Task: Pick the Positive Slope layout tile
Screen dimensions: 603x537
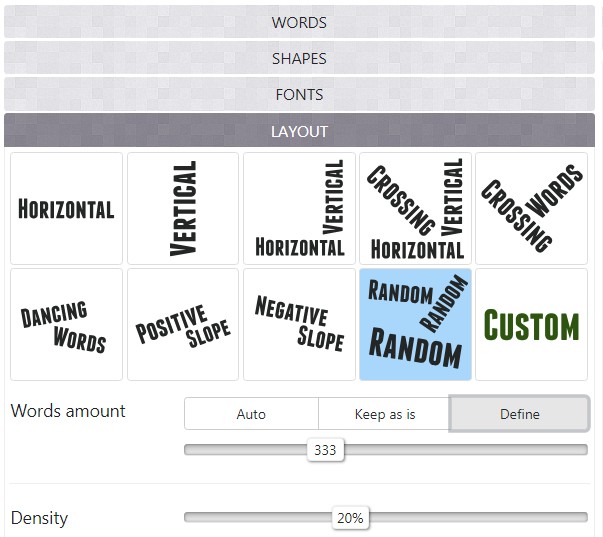Action: (182, 324)
